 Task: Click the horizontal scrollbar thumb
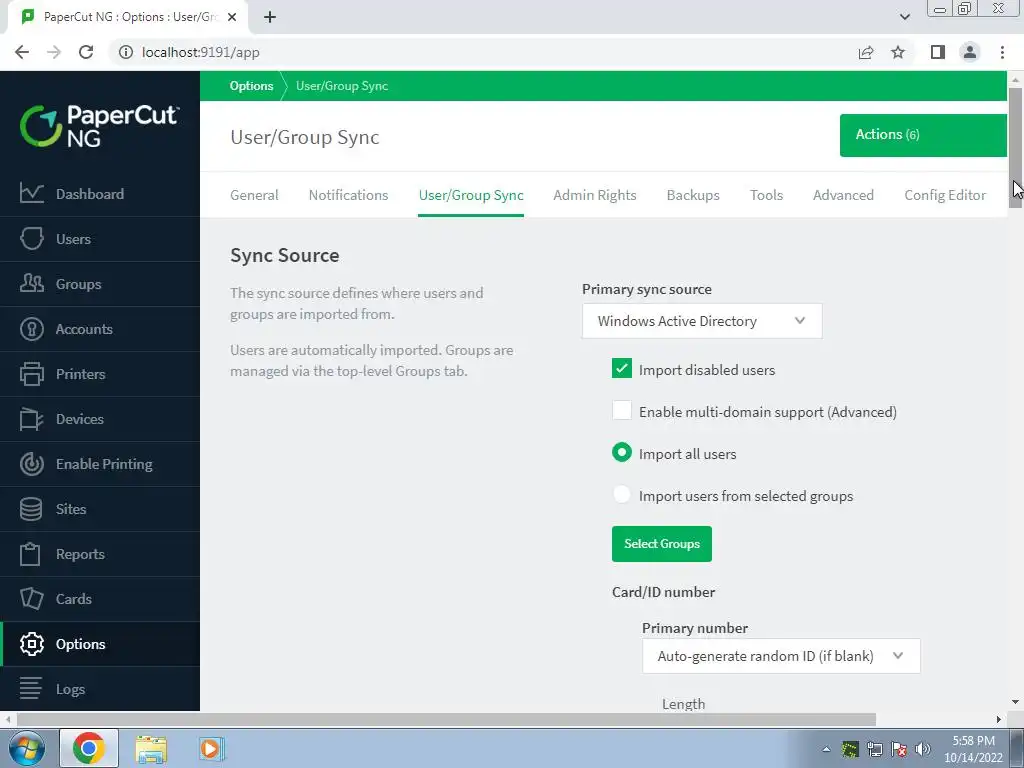[x=446, y=719]
